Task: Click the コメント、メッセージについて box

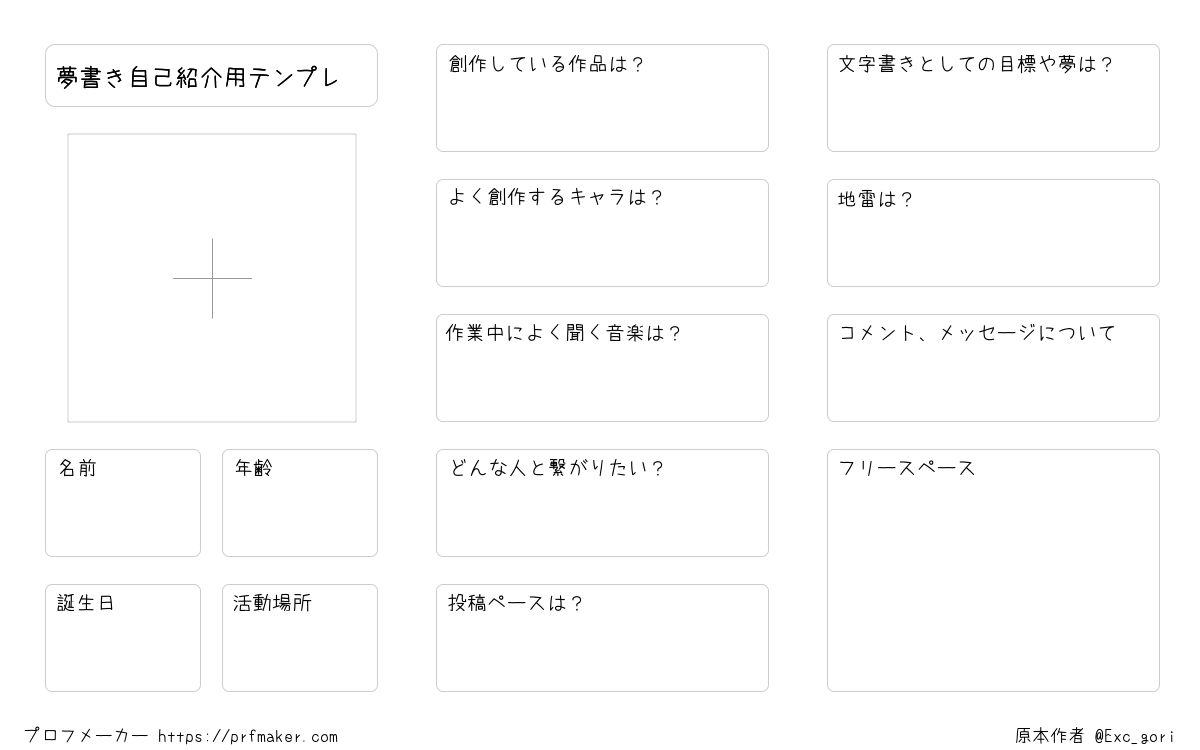Action: point(993,368)
